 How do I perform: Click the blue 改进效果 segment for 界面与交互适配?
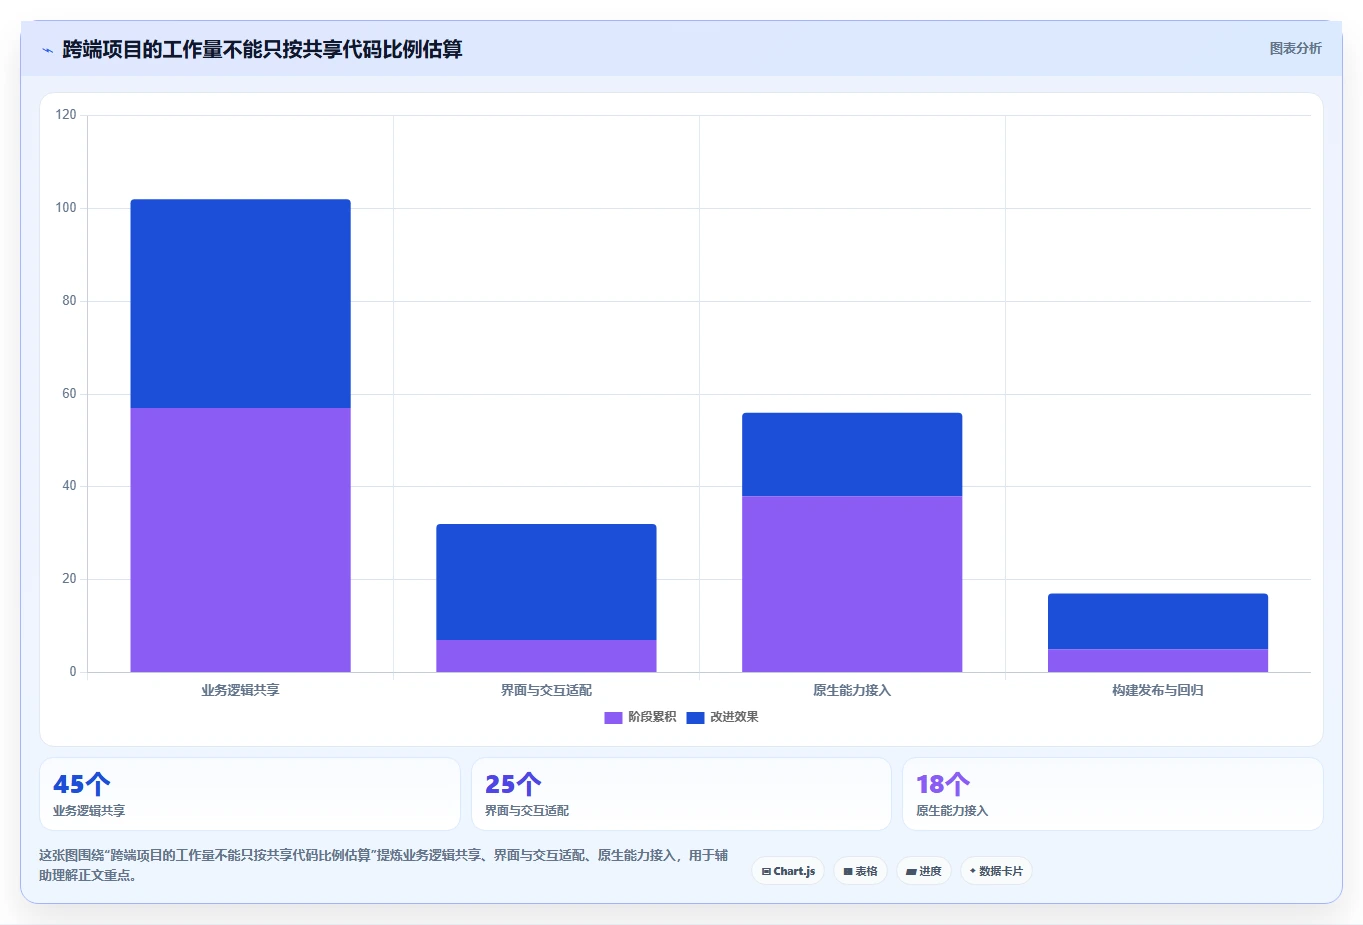coord(546,582)
